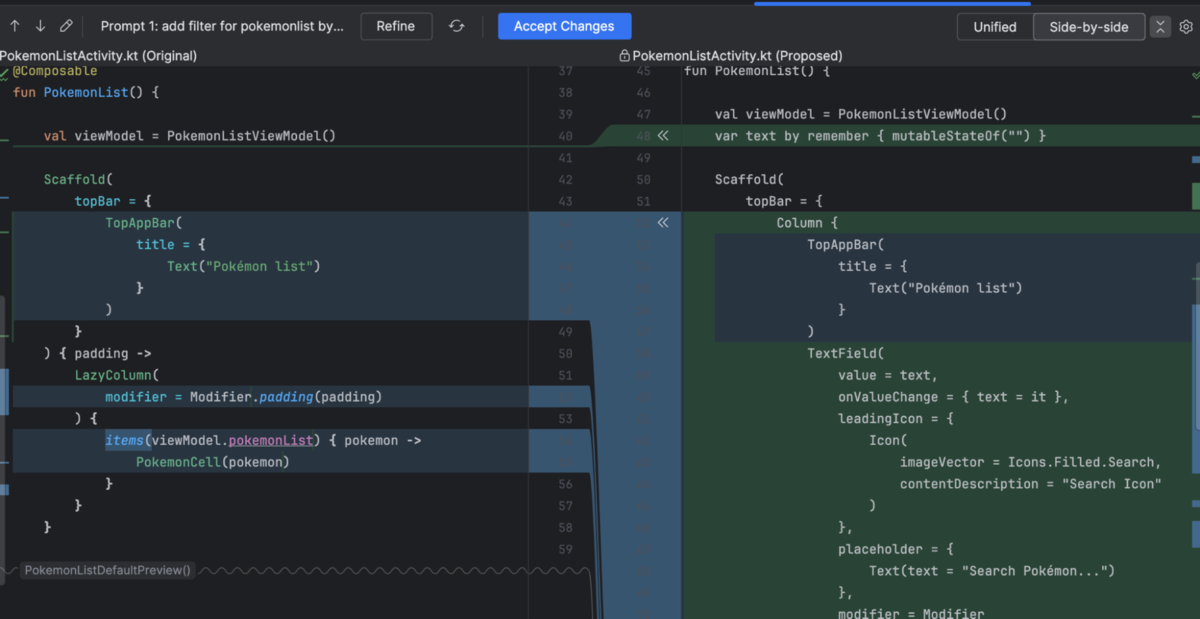The height and width of the screenshot is (619, 1200).
Task: Click ') { padding ->' line in original
Action: (98, 353)
